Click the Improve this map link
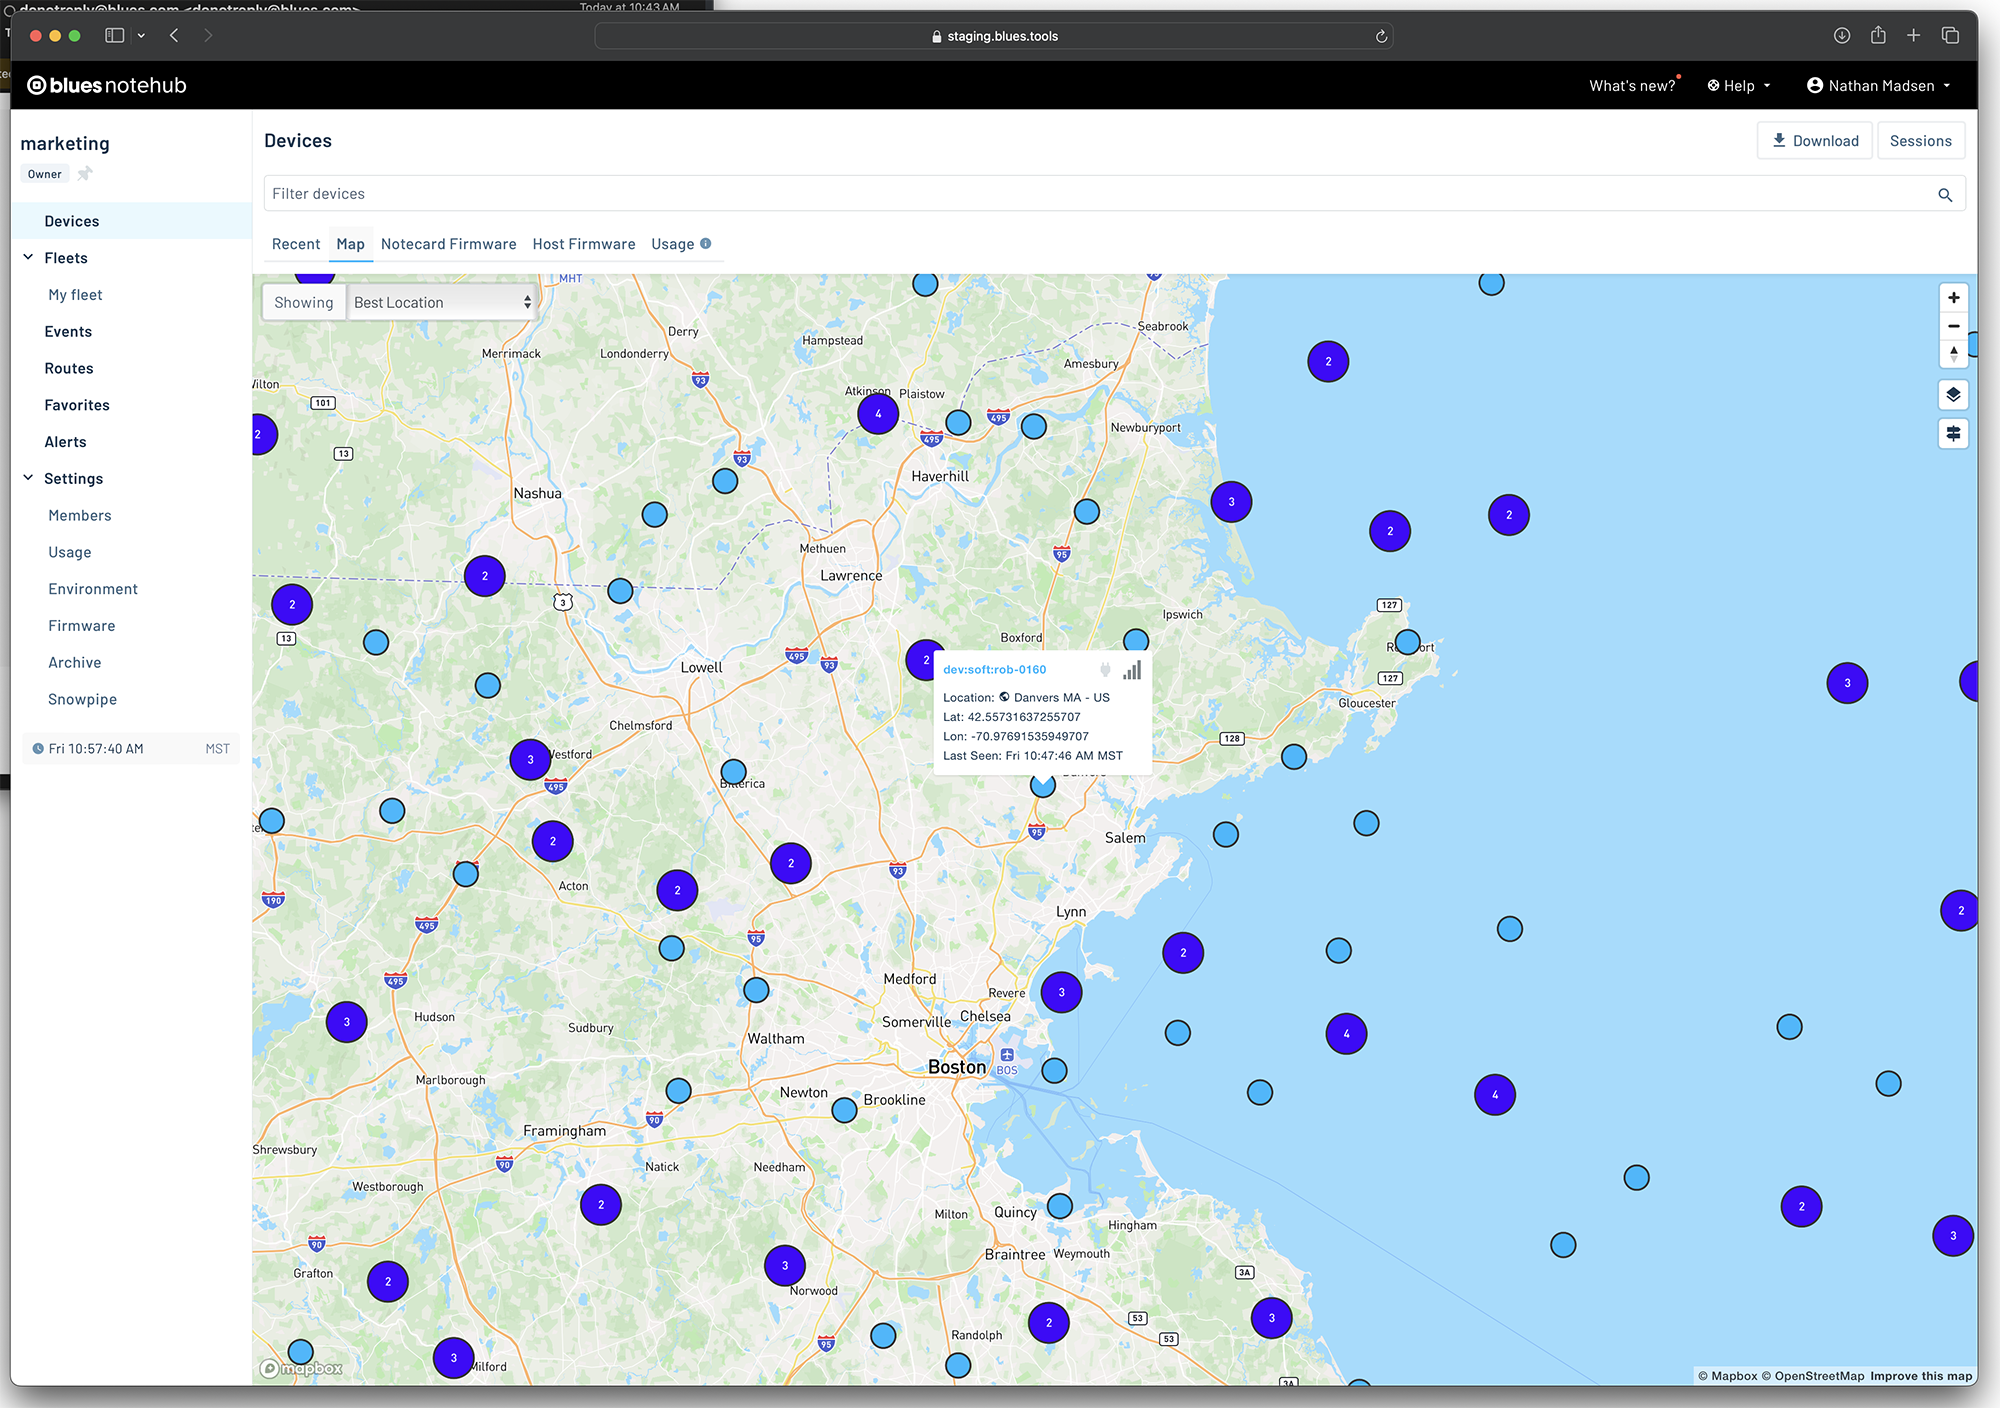The height and width of the screenshot is (1408, 2000). click(x=1921, y=1376)
